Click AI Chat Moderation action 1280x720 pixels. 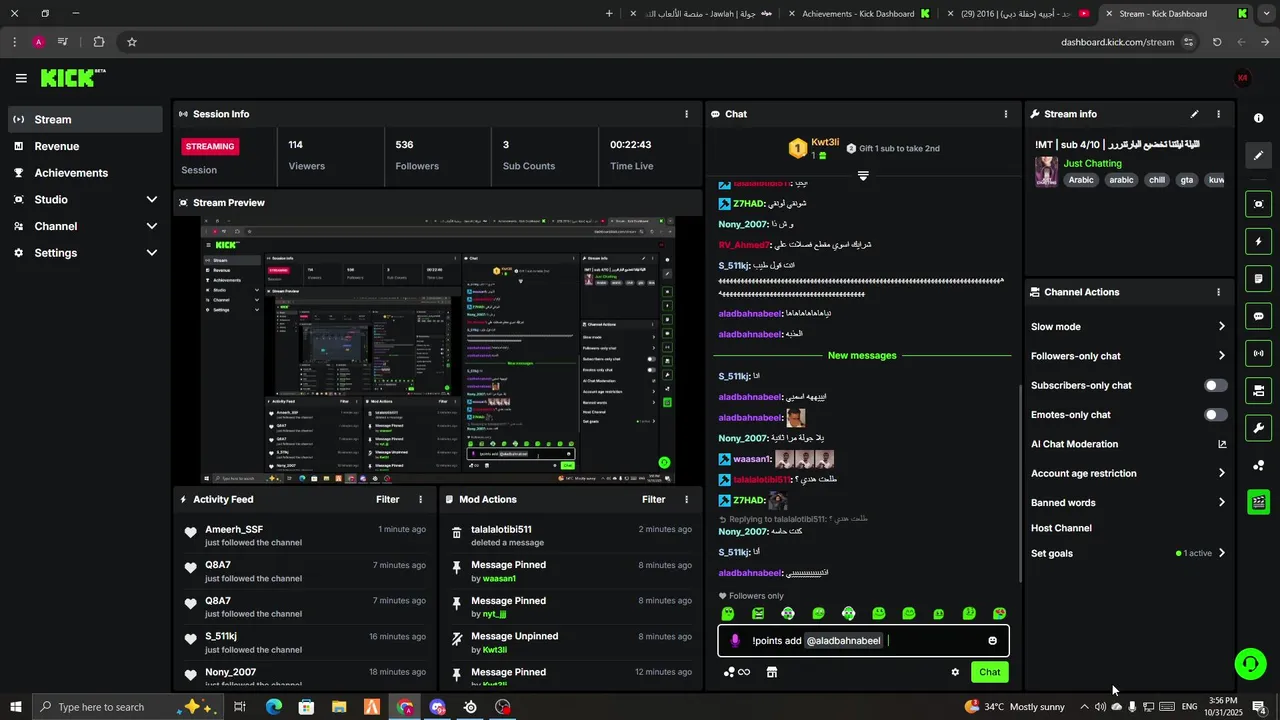[x=1128, y=444]
